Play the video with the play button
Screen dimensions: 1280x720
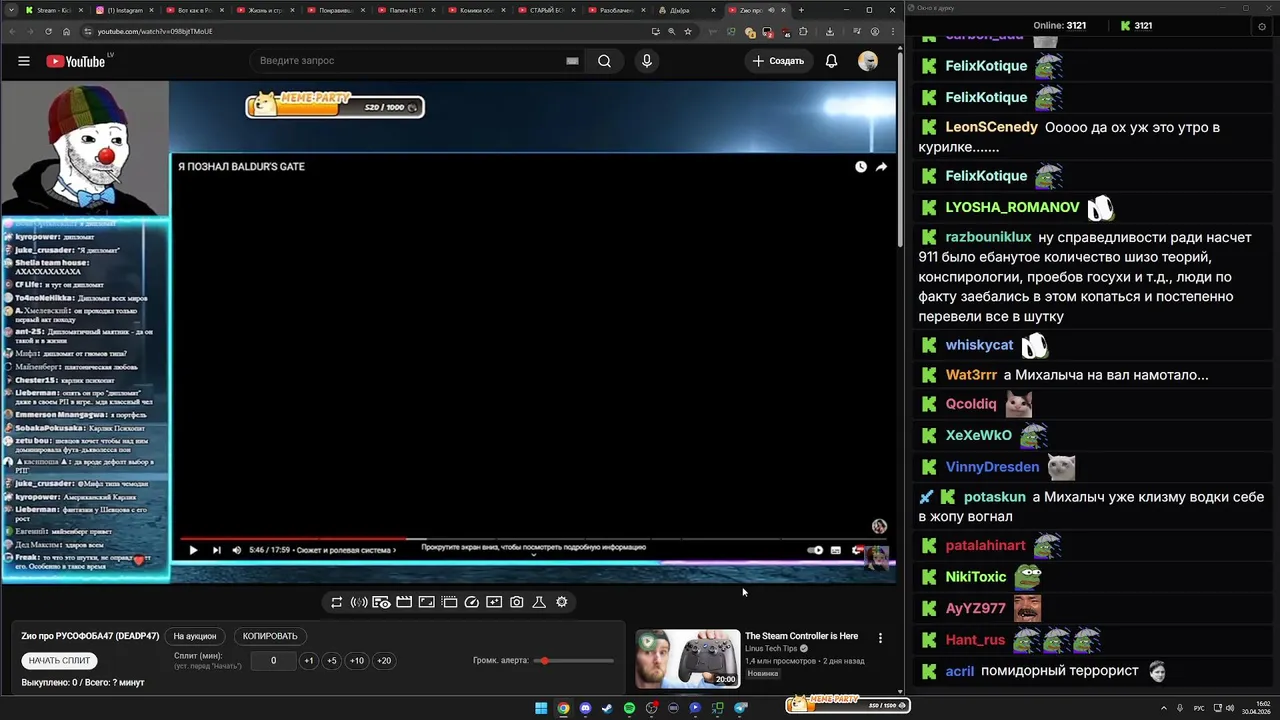point(193,549)
